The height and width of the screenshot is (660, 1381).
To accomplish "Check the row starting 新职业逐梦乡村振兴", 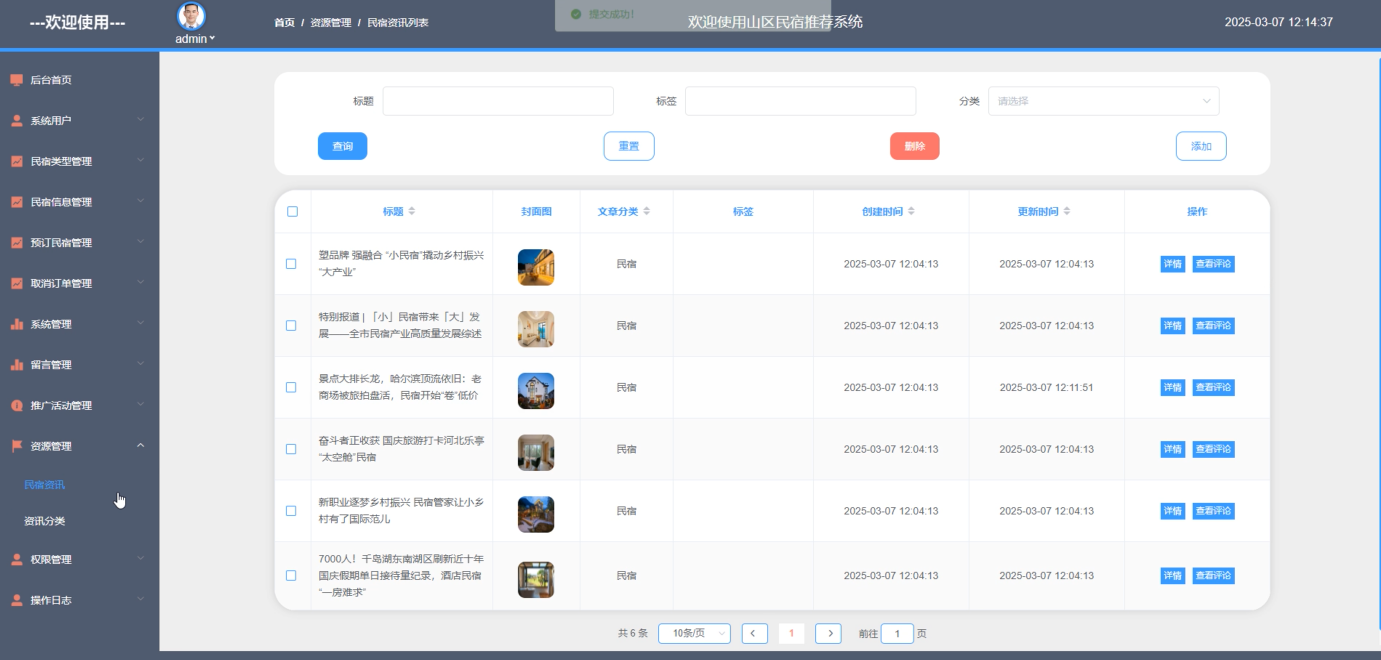I will tap(292, 511).
